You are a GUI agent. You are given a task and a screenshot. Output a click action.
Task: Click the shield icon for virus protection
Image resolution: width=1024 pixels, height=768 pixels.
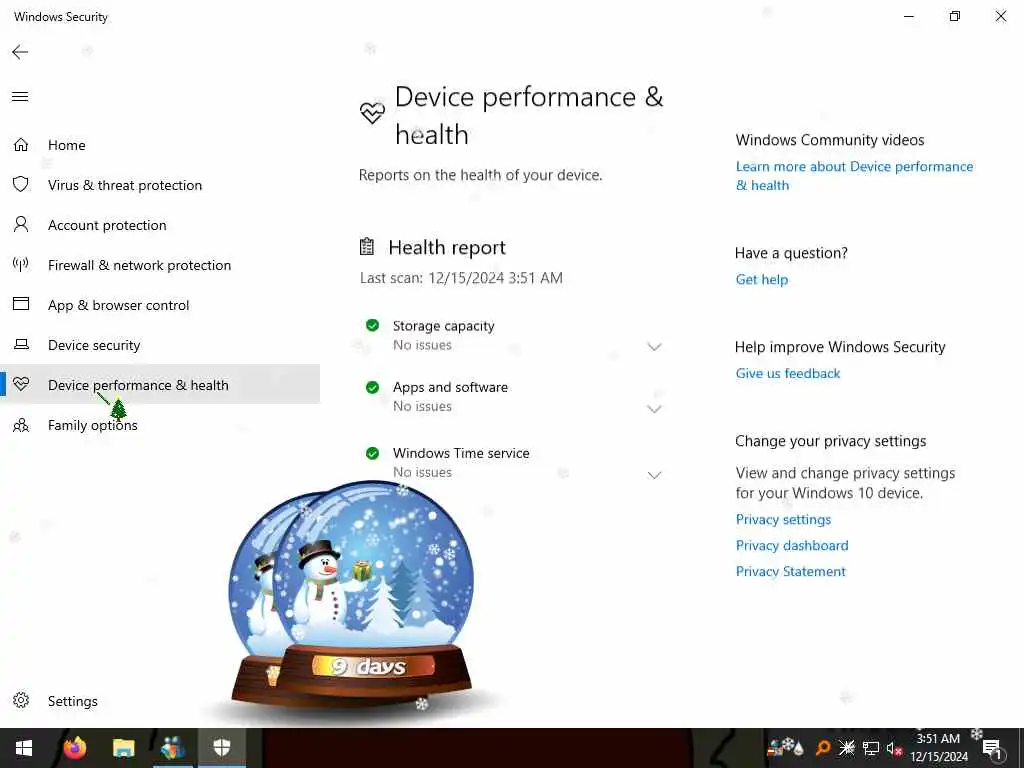pos(21,184)
